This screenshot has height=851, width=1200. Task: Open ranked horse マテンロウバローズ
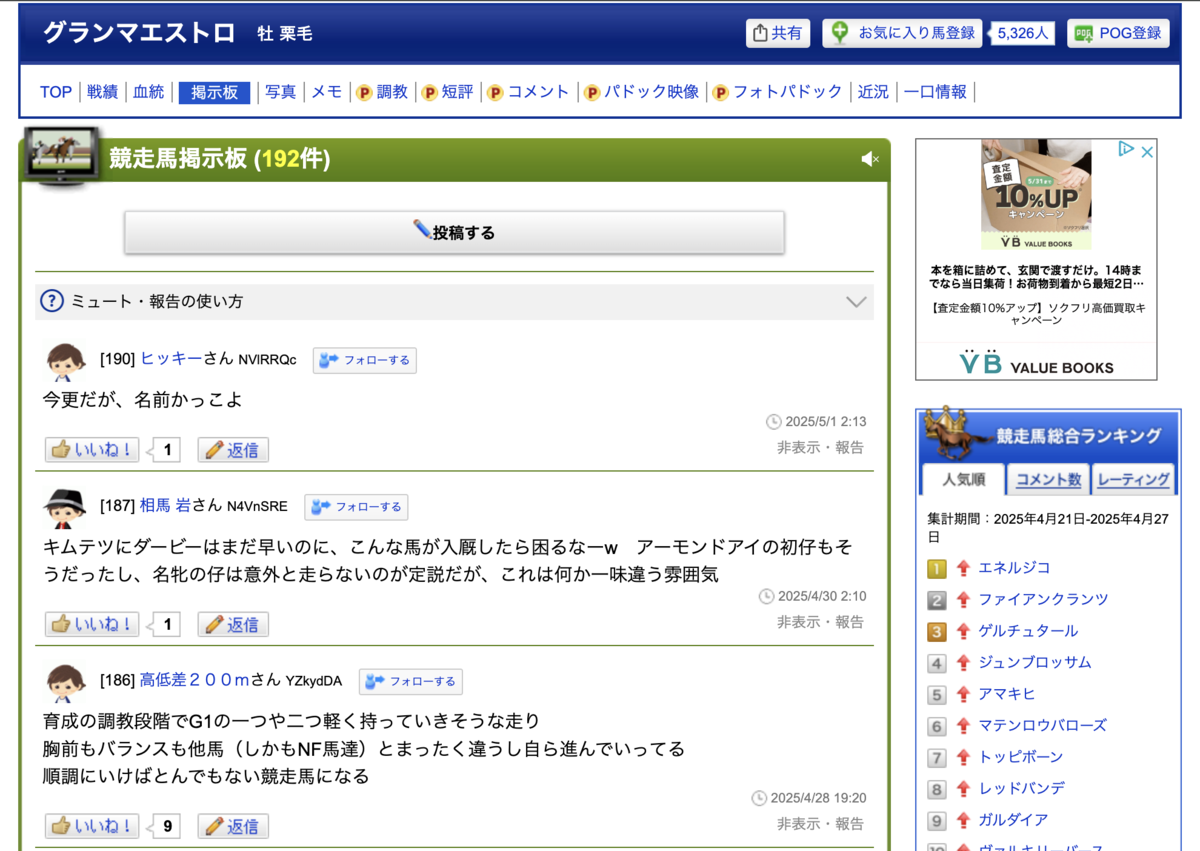(x=1043, y=725)
